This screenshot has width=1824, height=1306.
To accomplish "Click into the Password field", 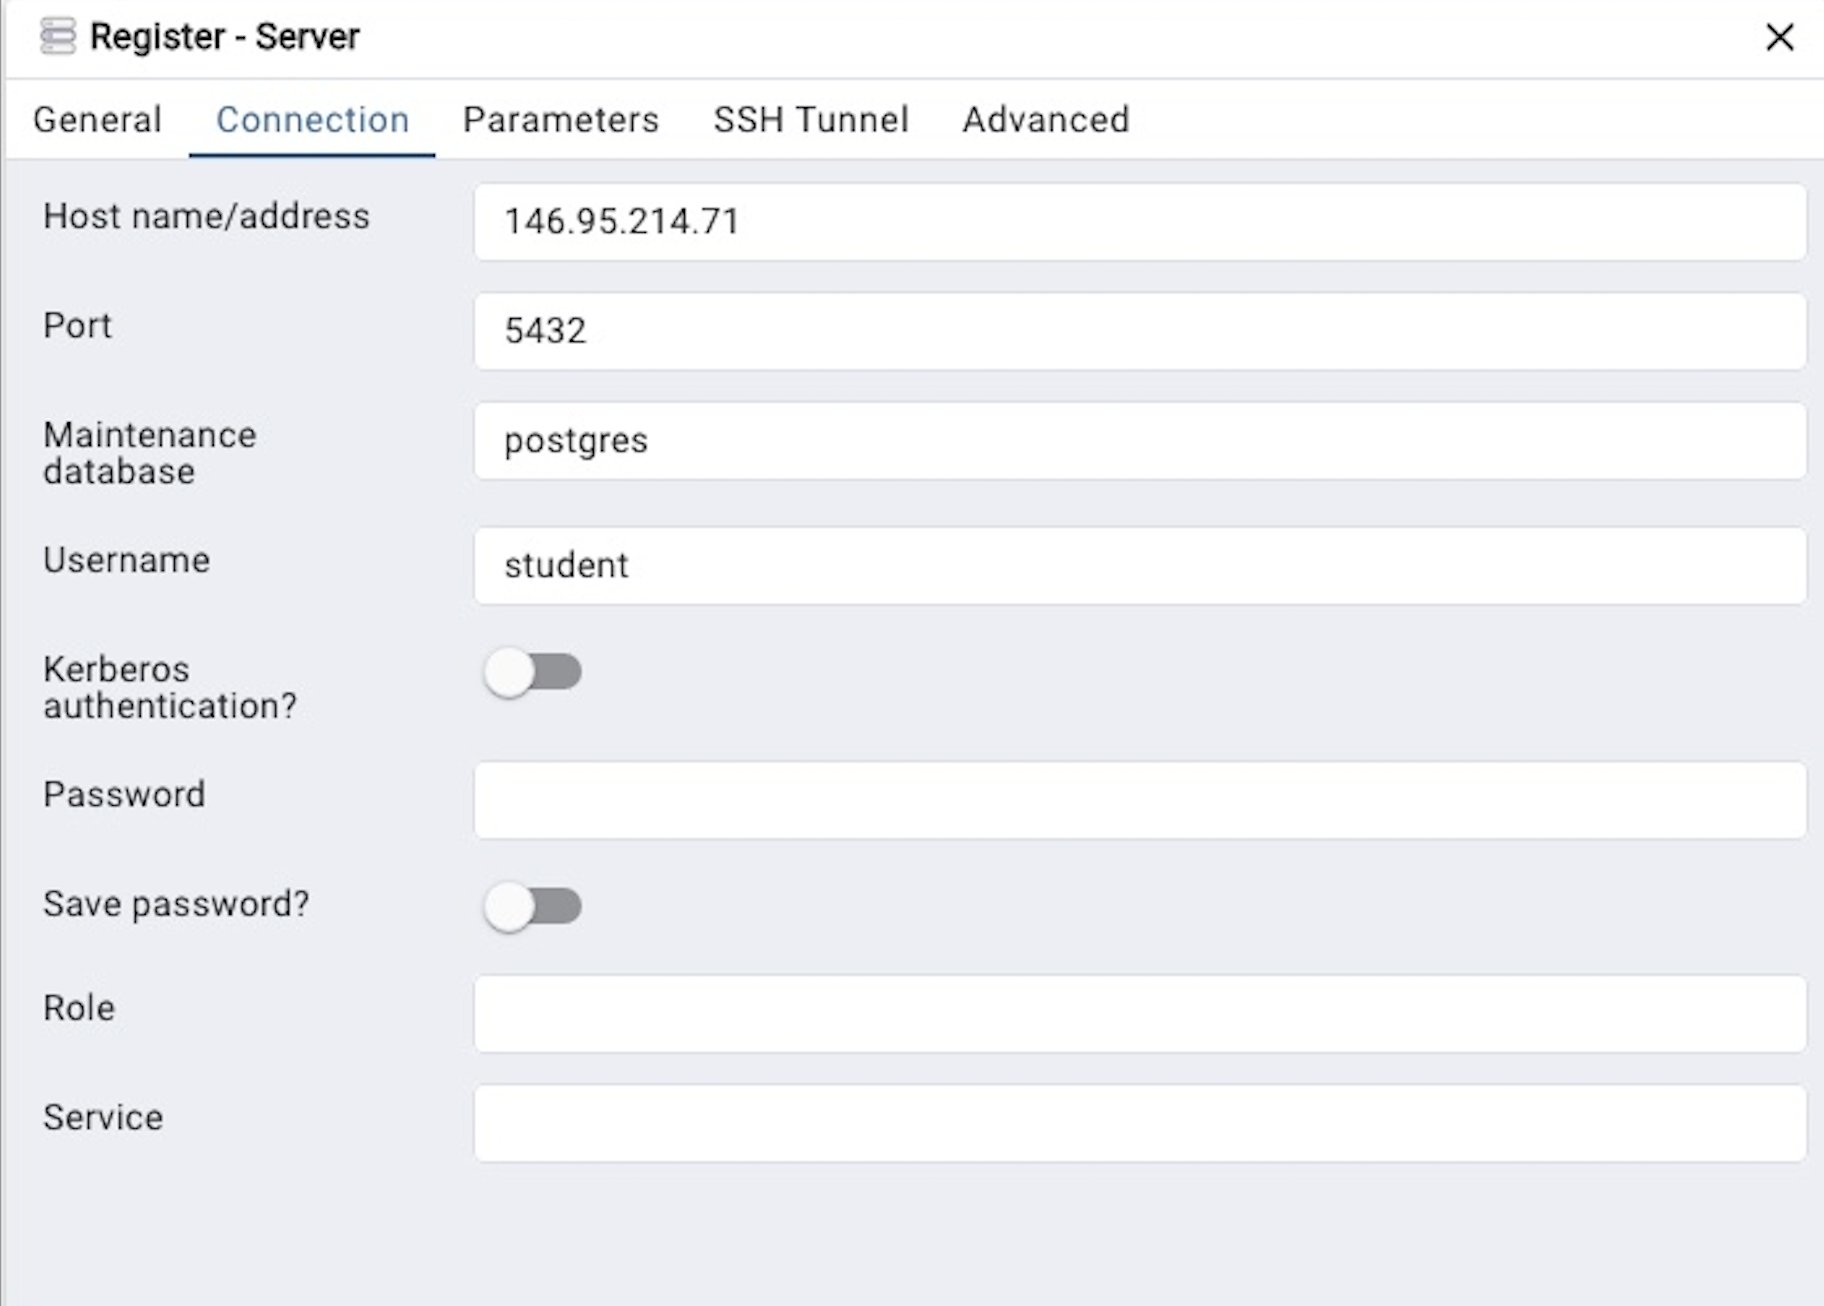I will (x=1140, y=800).
